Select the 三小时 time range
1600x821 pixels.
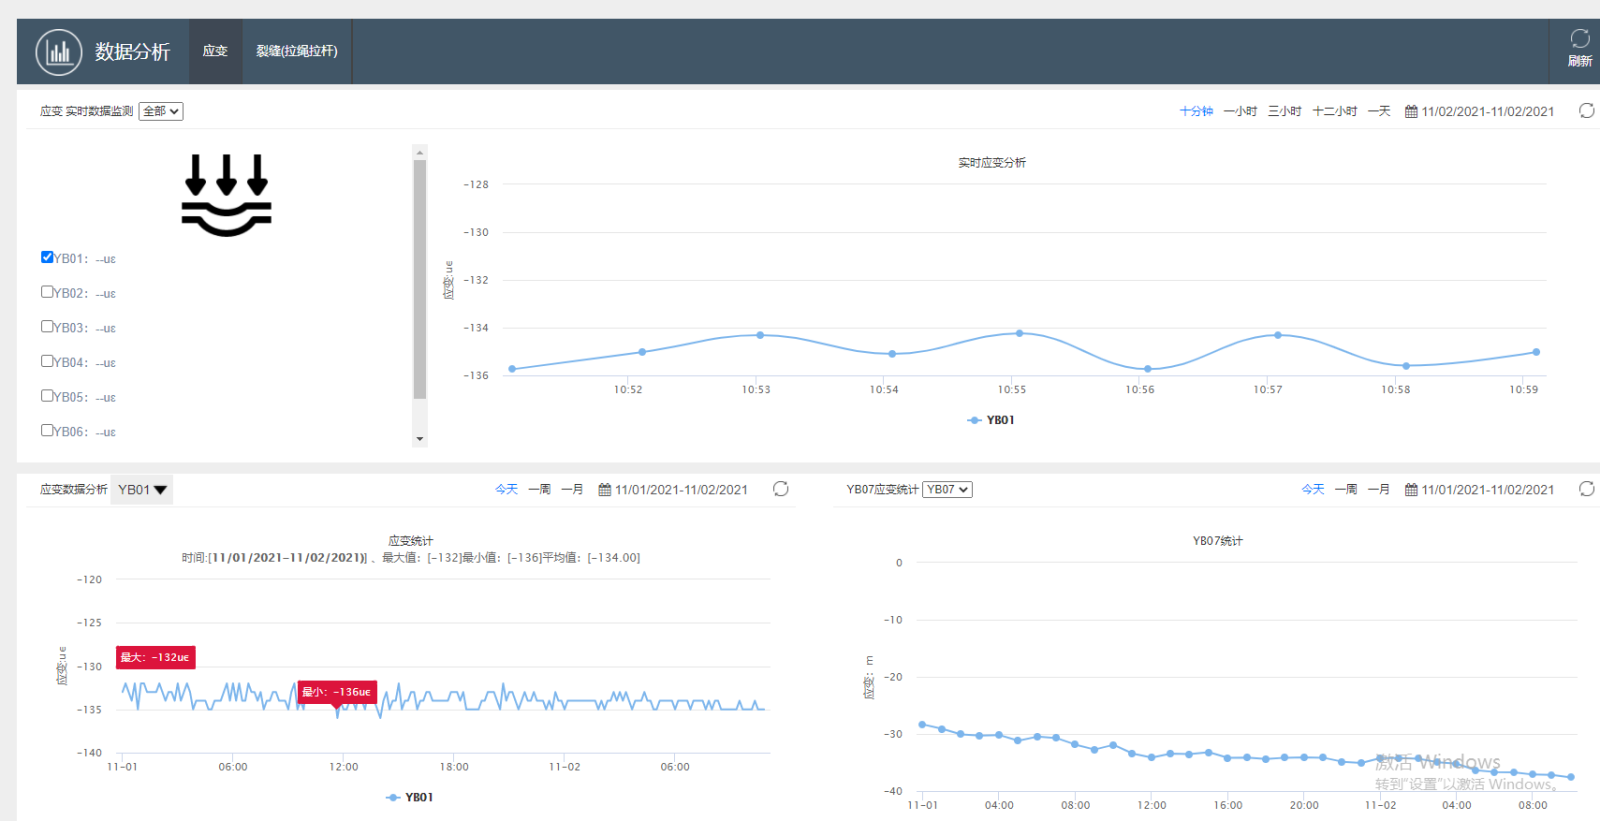1285,111
